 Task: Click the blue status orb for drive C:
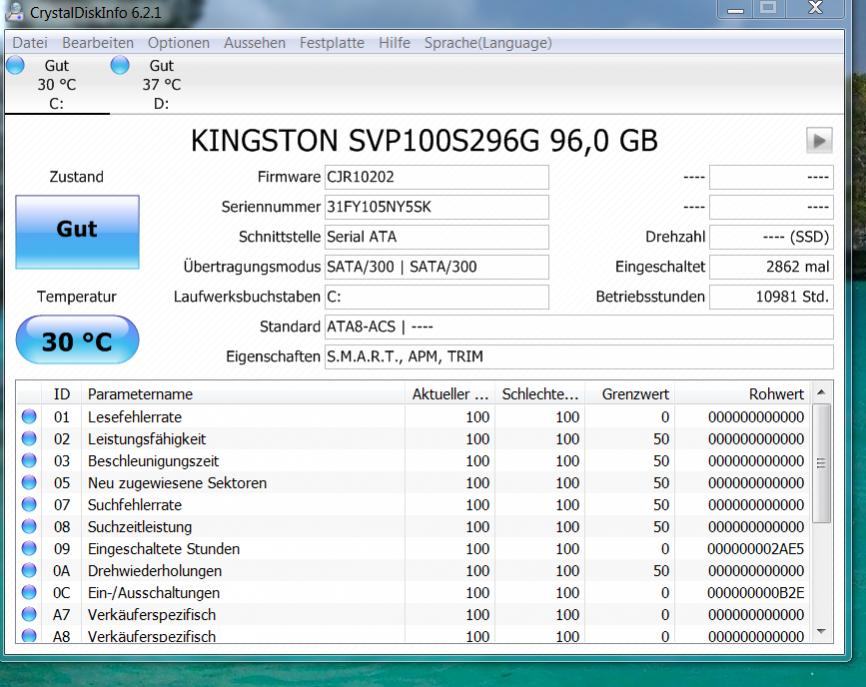pyautogui.click(x=15, y=65)
